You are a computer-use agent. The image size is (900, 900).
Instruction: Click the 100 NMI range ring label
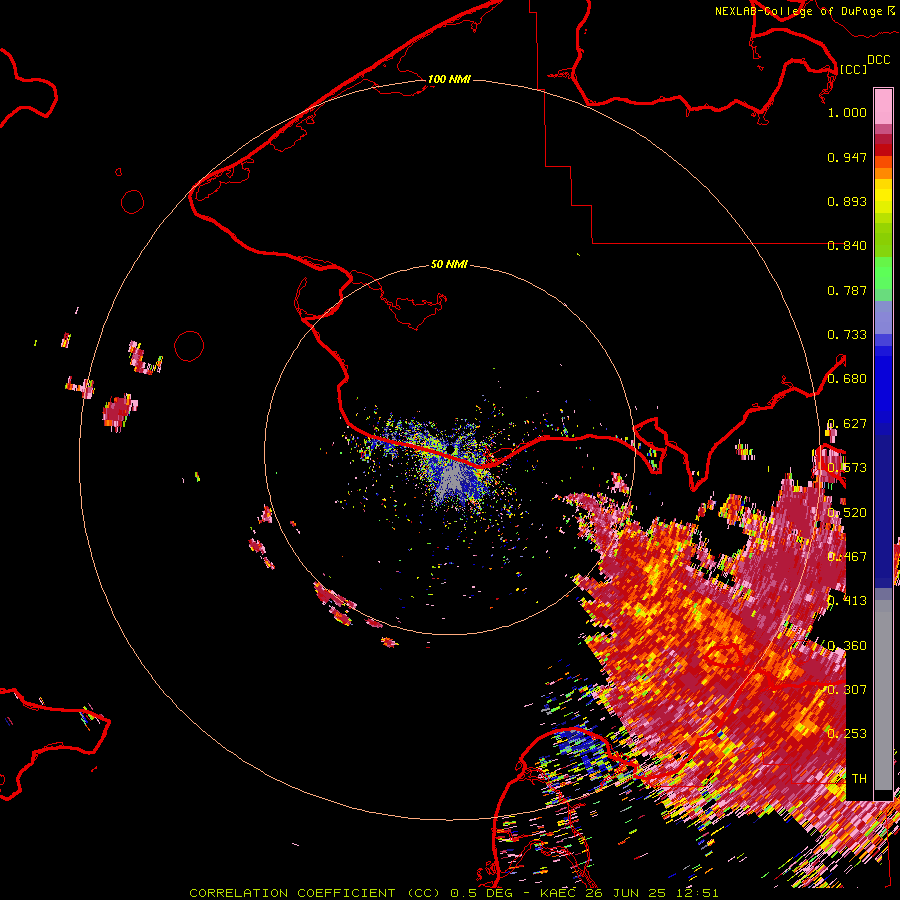449,79
